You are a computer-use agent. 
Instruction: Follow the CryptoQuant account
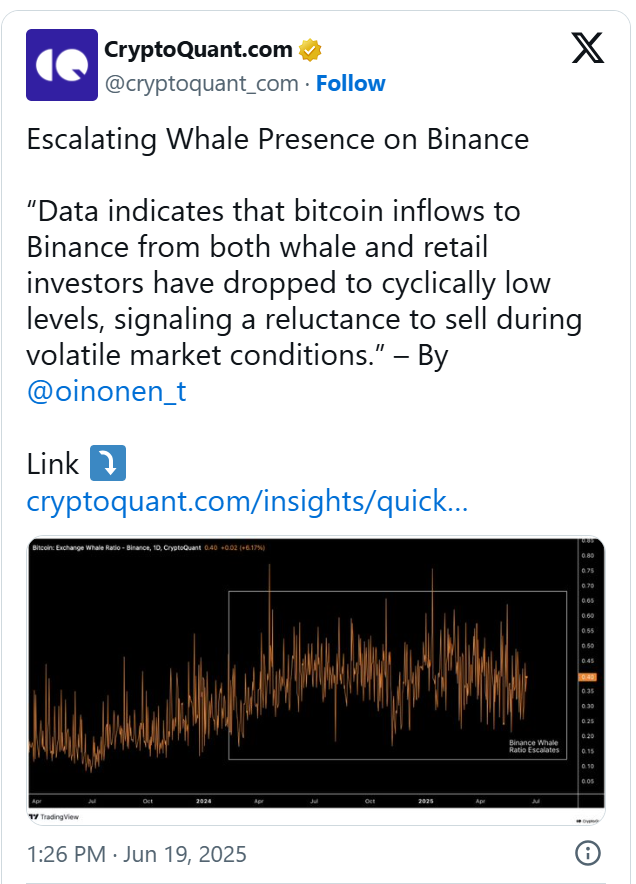point(351,84)
